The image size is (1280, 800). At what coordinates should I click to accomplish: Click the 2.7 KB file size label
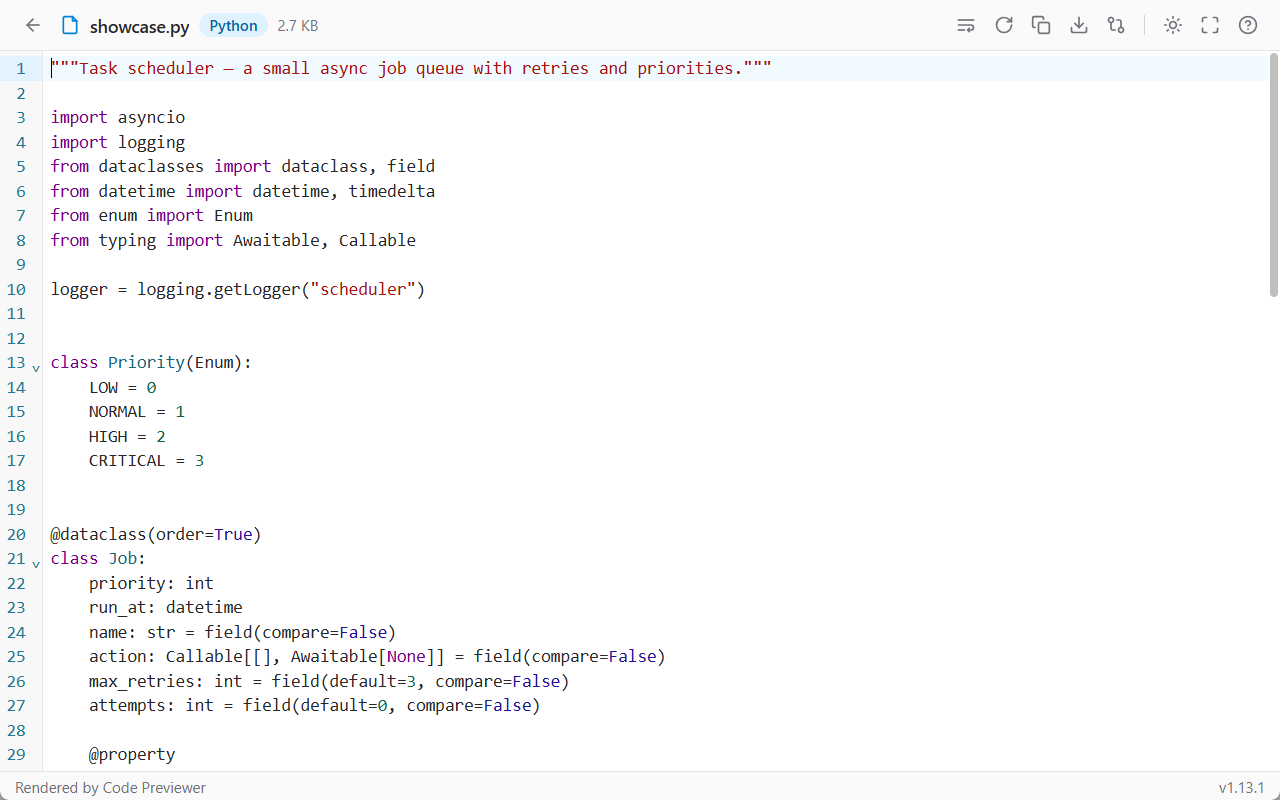pyautogui.click(x=298, y=26)
